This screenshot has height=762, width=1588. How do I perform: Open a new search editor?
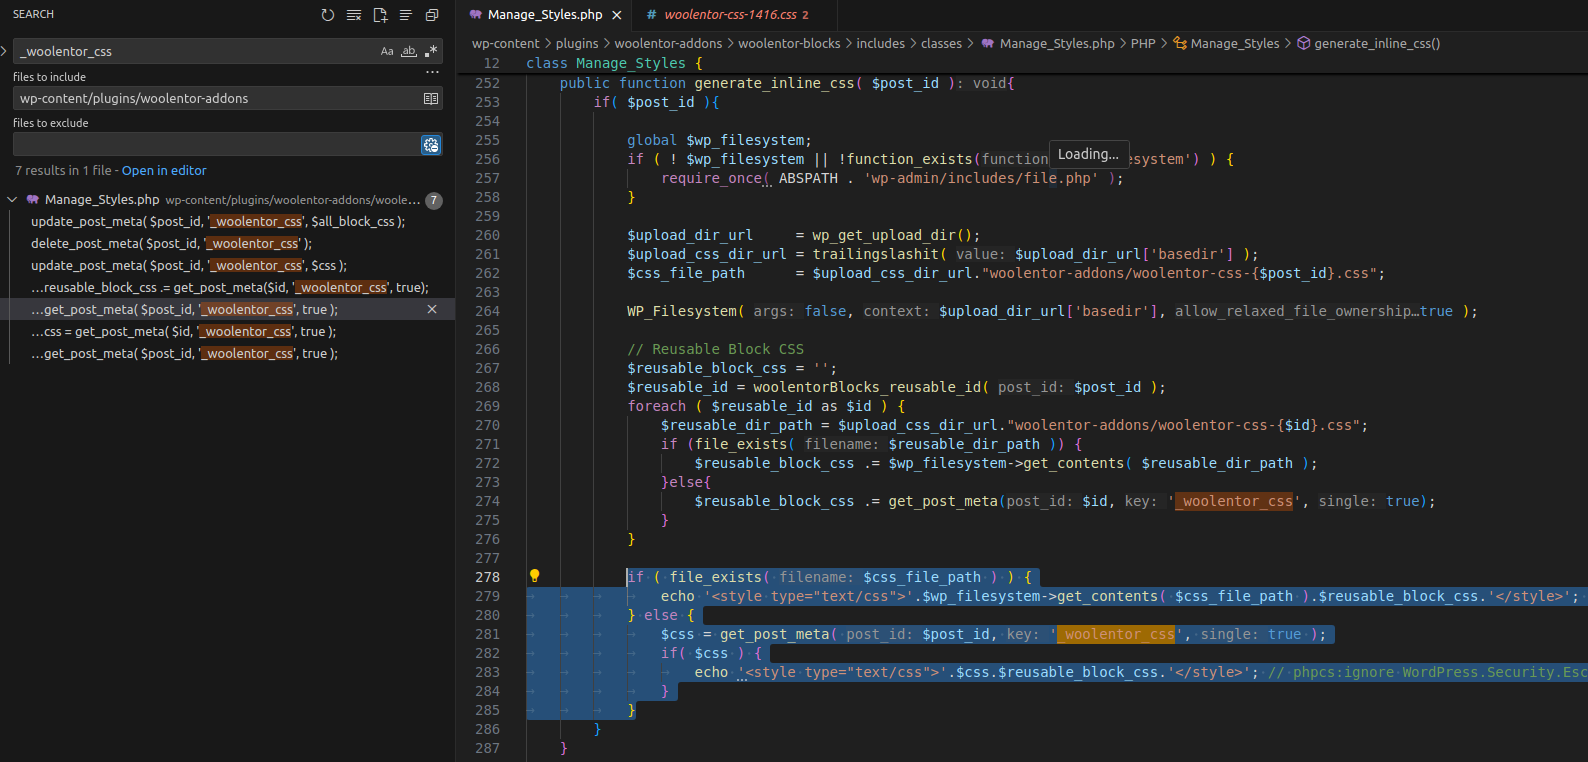point(380,15)
